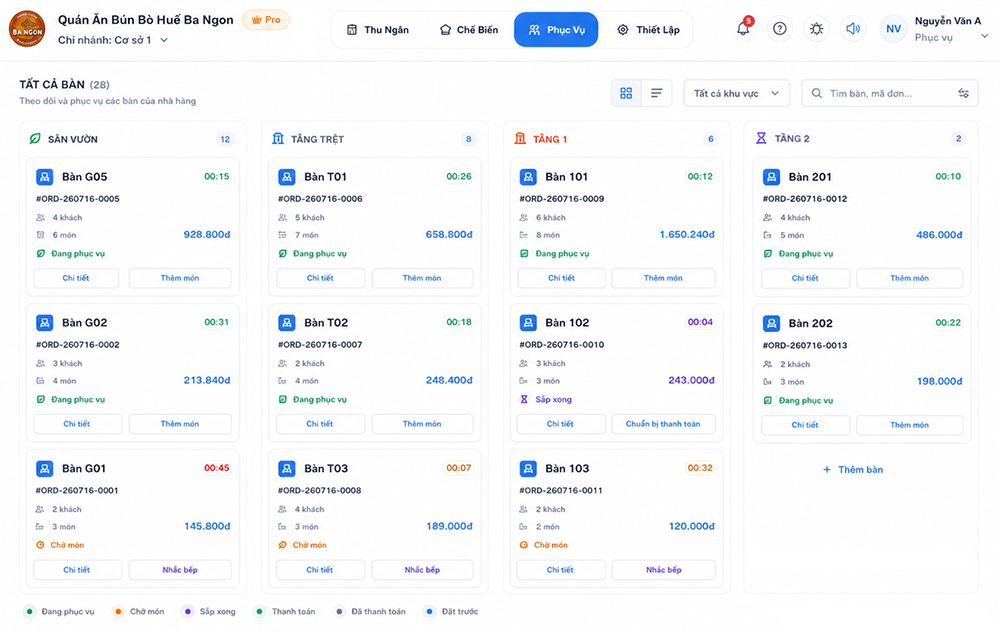The image size is (1000, 633).
Task: Click the Chờ món legend dot
Action: click(x=118, y=611)
